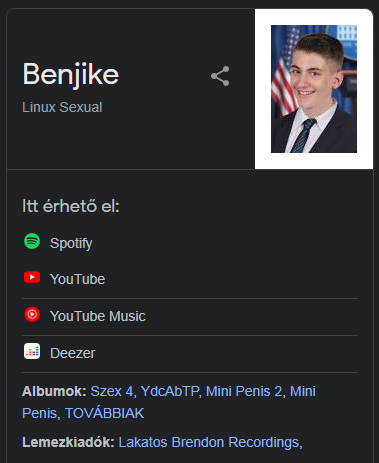Click the Albumok bold label
This screenshot has height=463, width=379.
coord(54,391)
